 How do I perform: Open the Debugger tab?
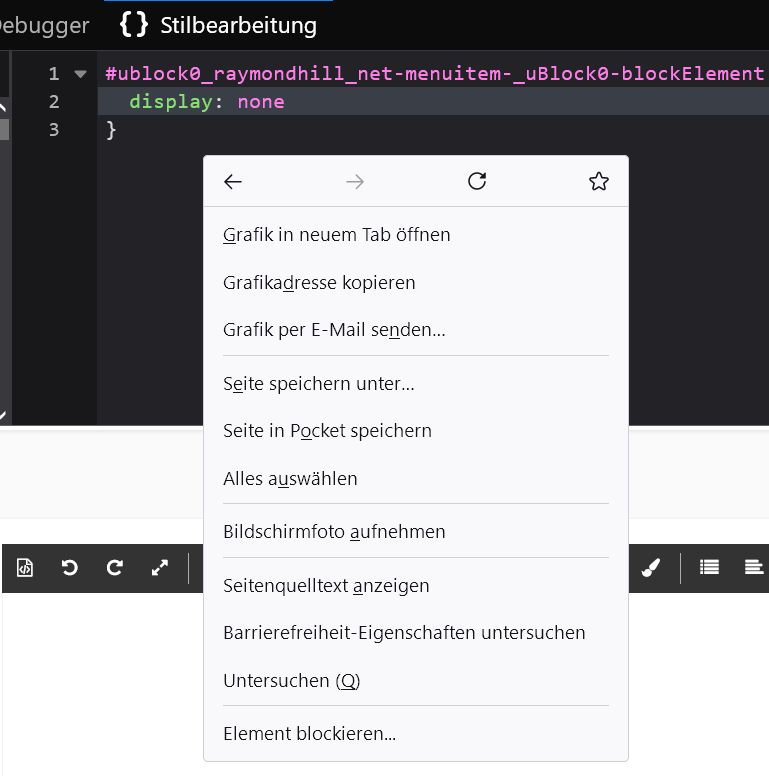point(44,25)
